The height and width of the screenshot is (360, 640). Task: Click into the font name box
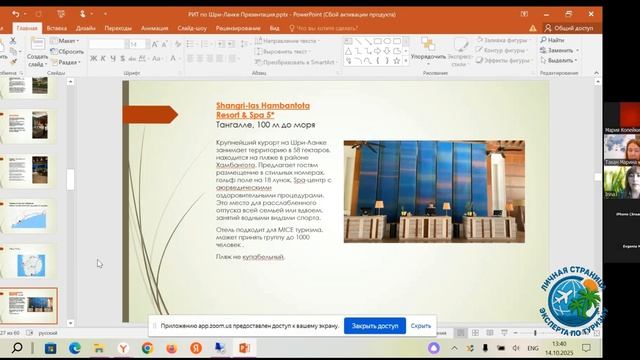pyautogui.click(x=106, y=44)
